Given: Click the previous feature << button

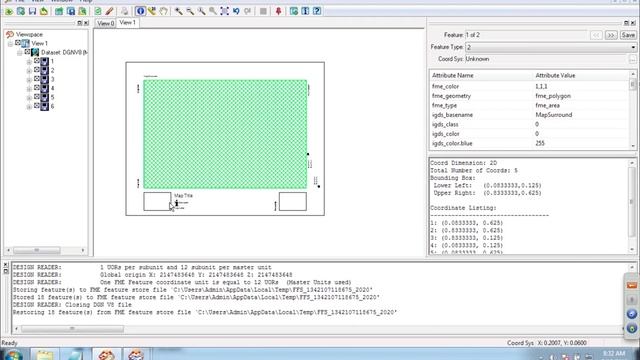Looking at the screenshot, I should click(596, 35).
